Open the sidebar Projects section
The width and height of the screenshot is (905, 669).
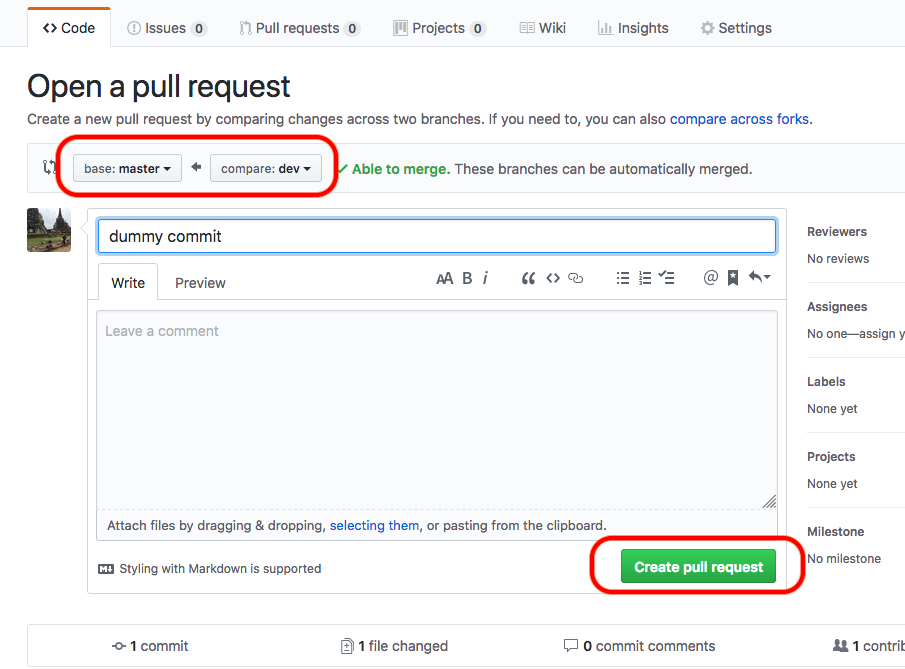[x=831, y=457]
